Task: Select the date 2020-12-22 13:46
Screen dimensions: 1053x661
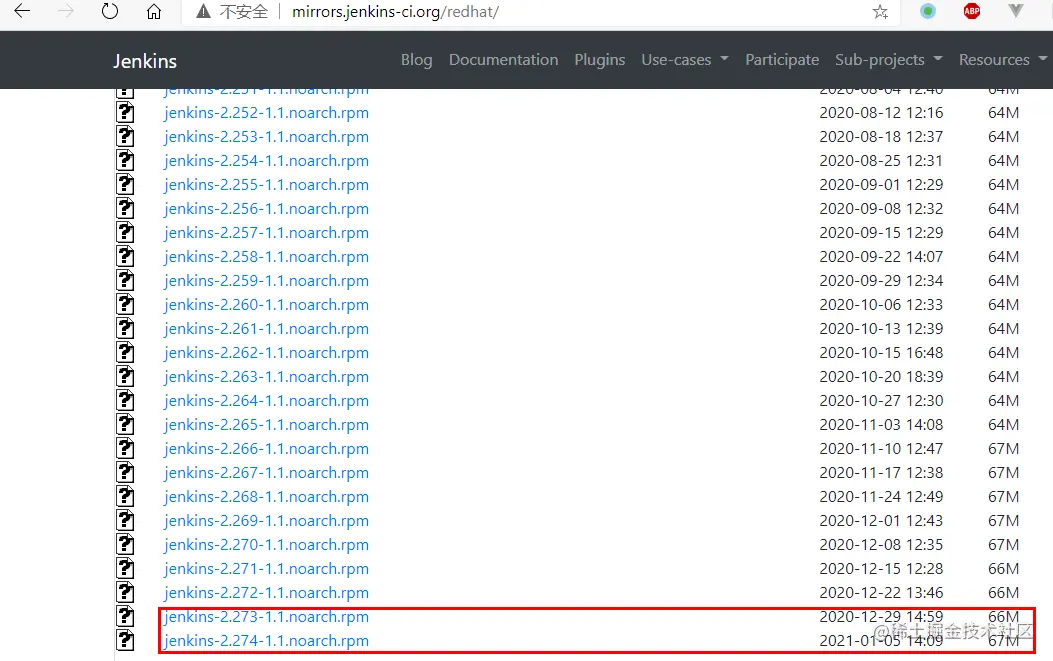Action: coord(881,592)
